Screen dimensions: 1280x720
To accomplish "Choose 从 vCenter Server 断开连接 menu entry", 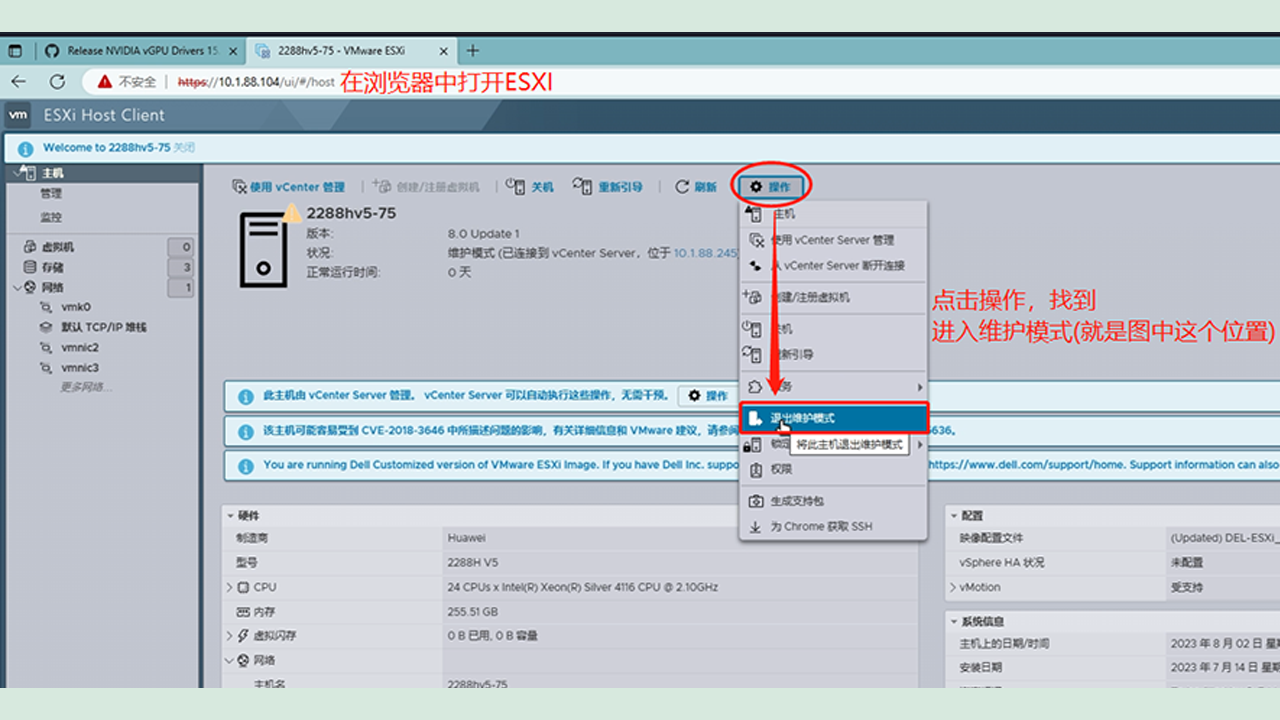I will point(834,266).
